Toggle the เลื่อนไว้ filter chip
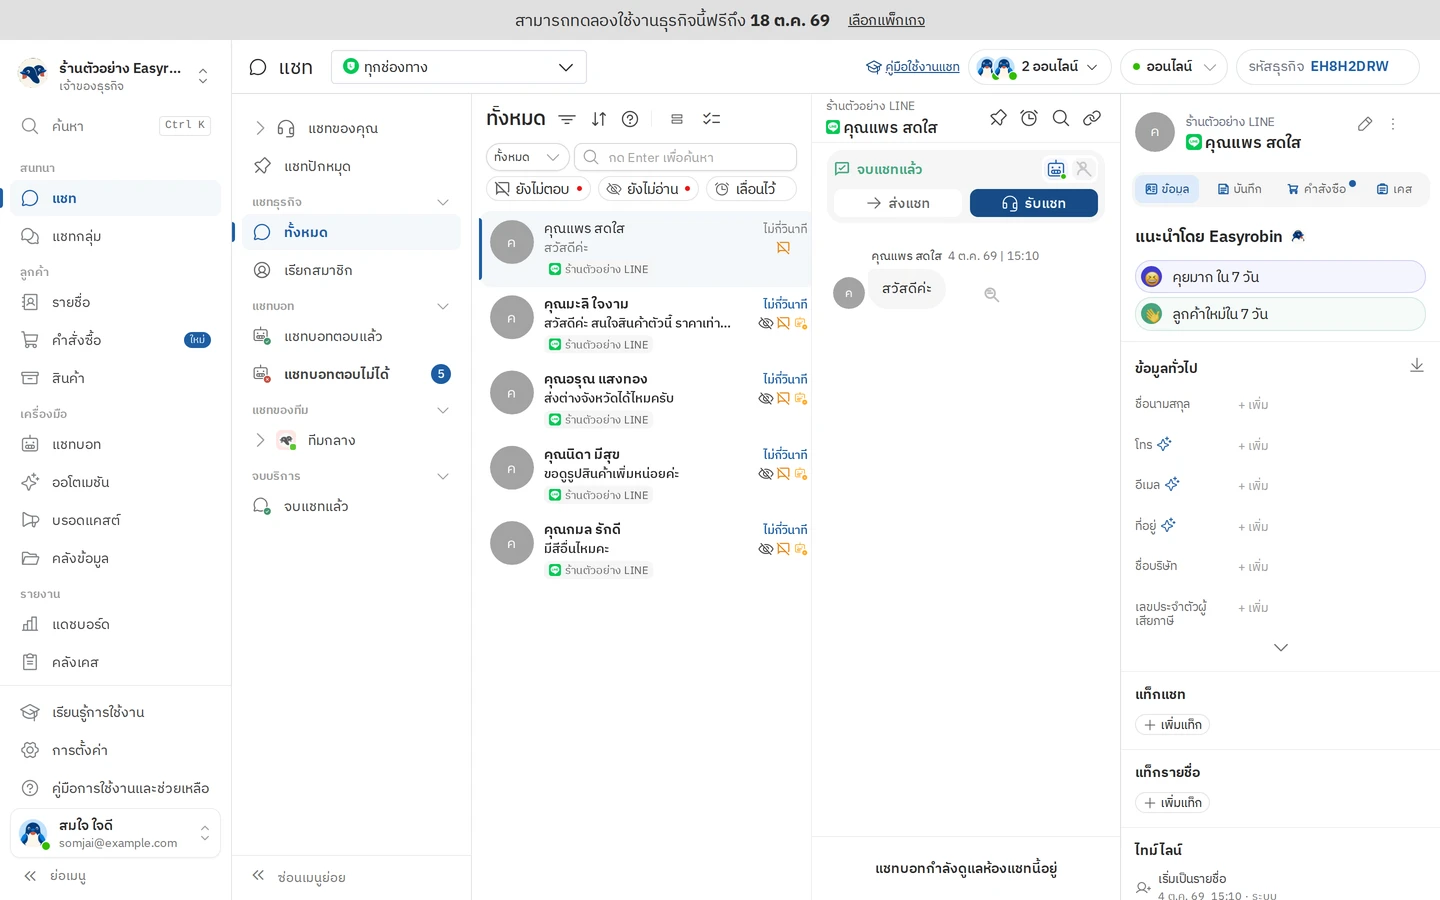Screen dimensions: 1440x900 click(751, 189)
